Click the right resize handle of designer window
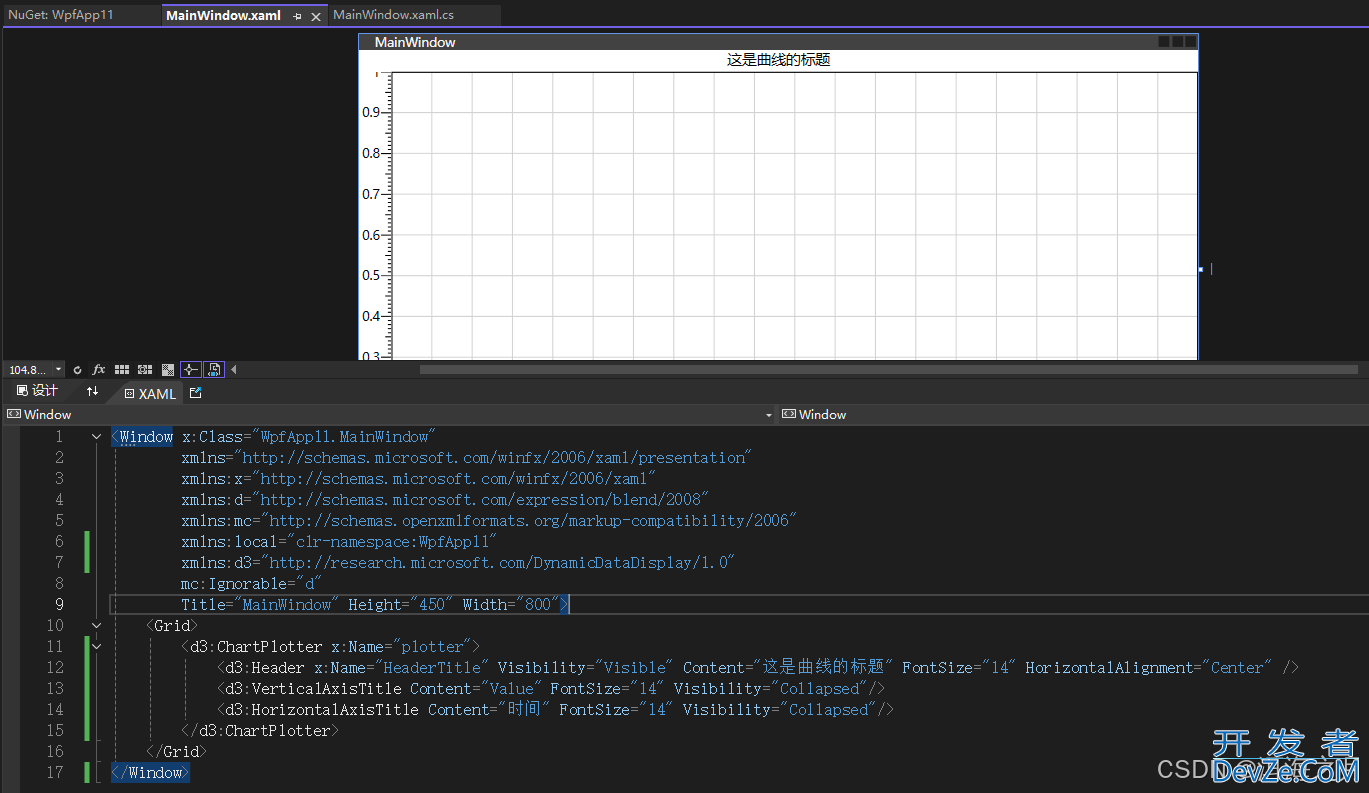Image resolution: width=1369 pixels, height=793 pixels. 1200,269
